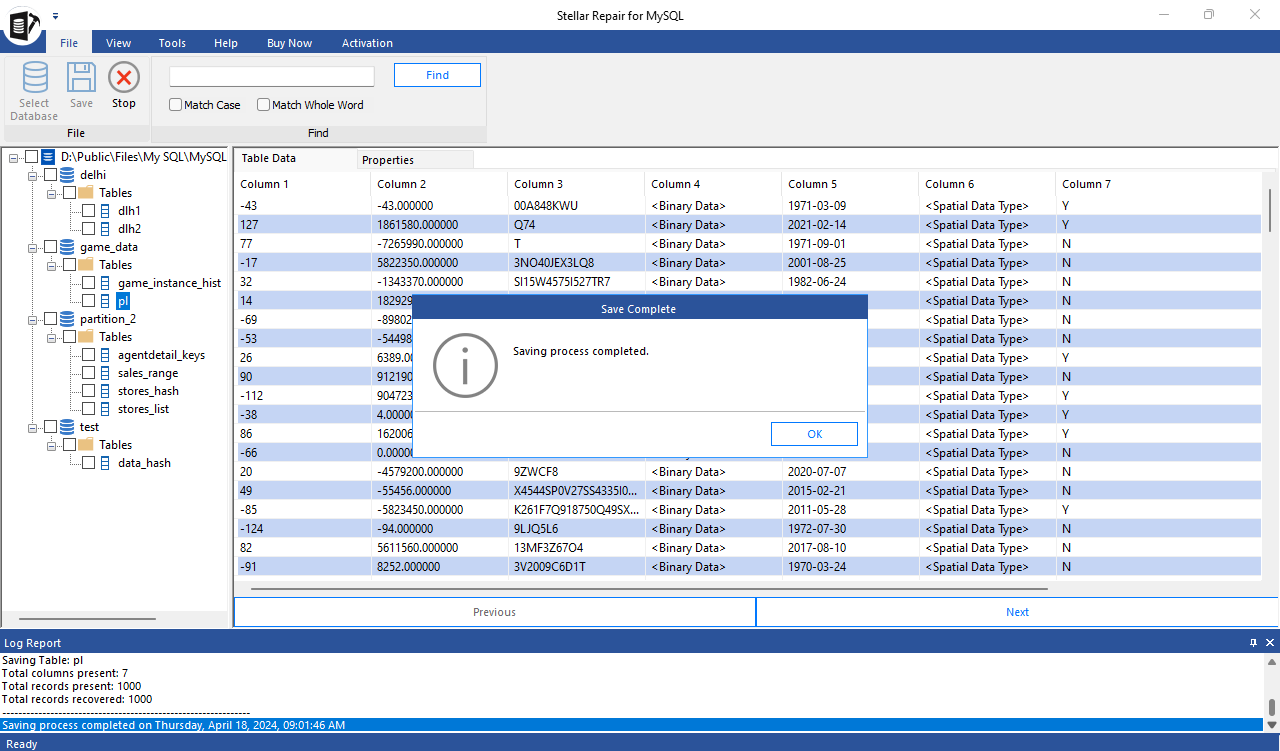Check the box for data_hash table

point(88,463)
